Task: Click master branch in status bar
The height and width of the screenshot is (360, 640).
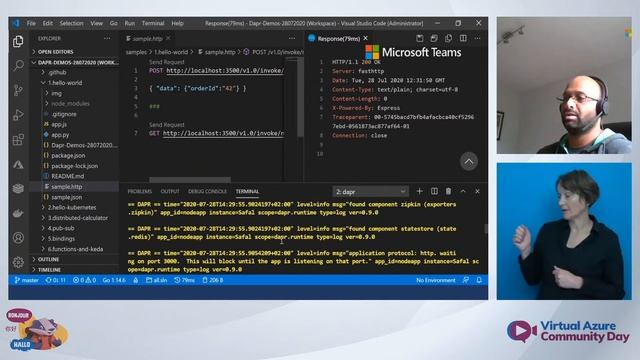Action: (x=27, y=280)
